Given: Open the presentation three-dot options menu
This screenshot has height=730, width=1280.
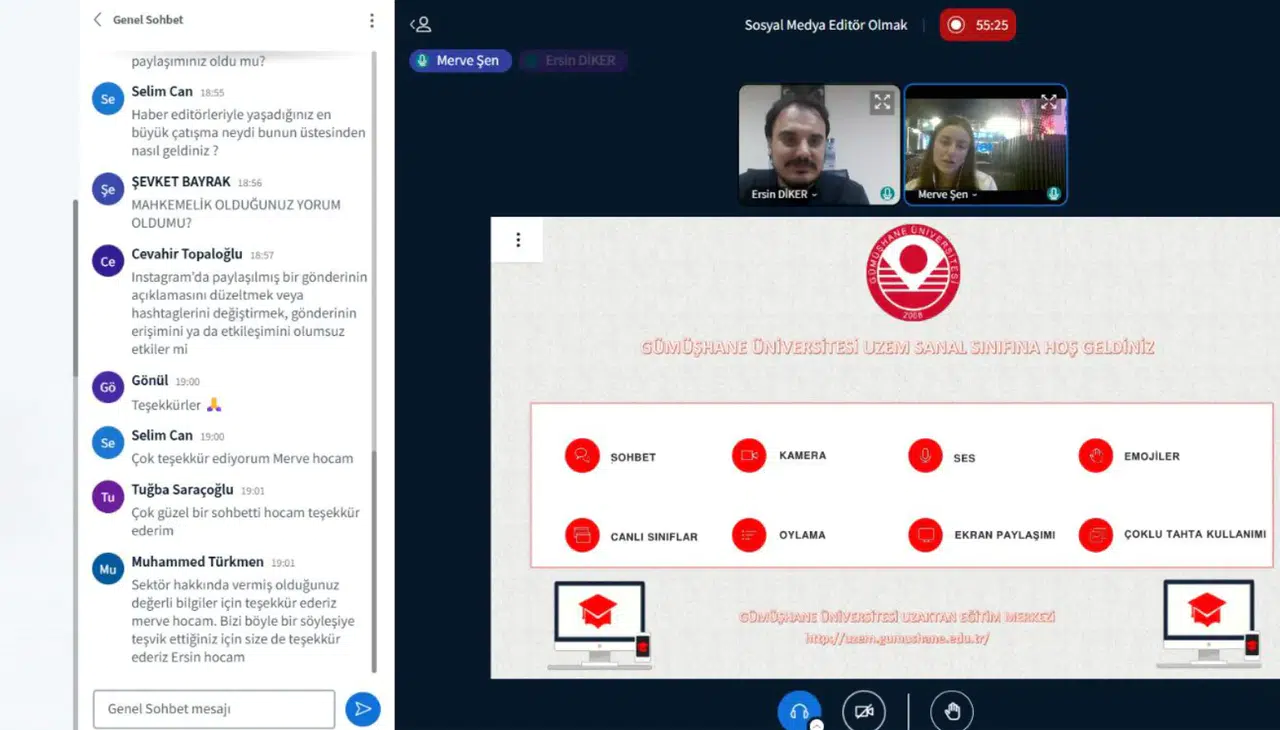Looking at the screenshot, I should (517, 240).
